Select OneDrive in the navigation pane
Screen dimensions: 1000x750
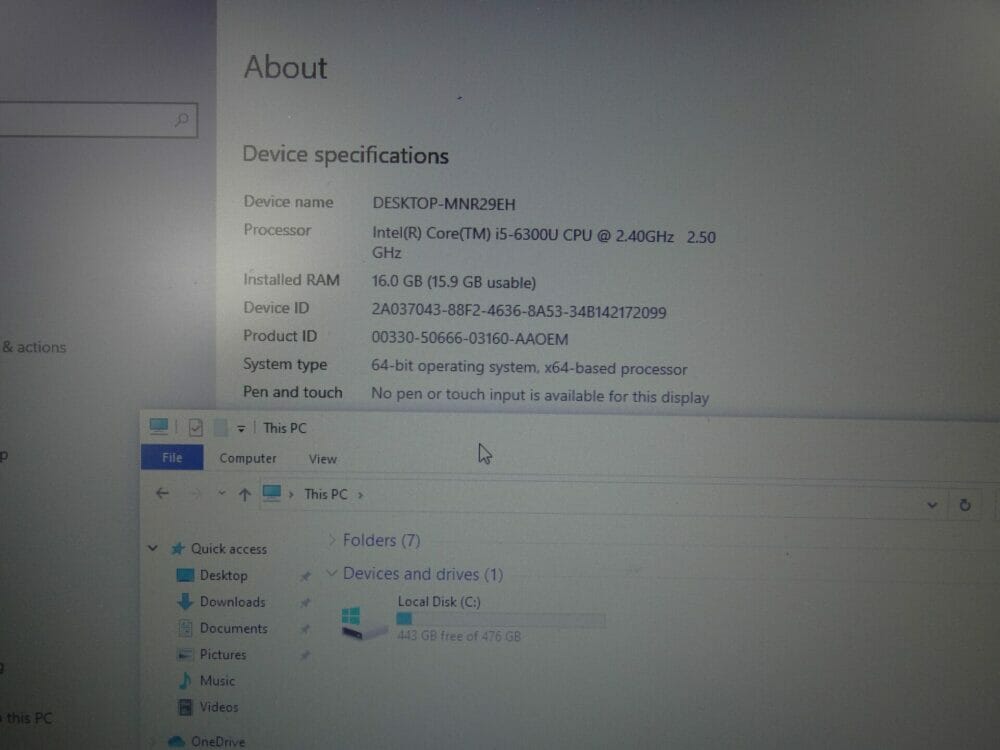pos(217,741)
